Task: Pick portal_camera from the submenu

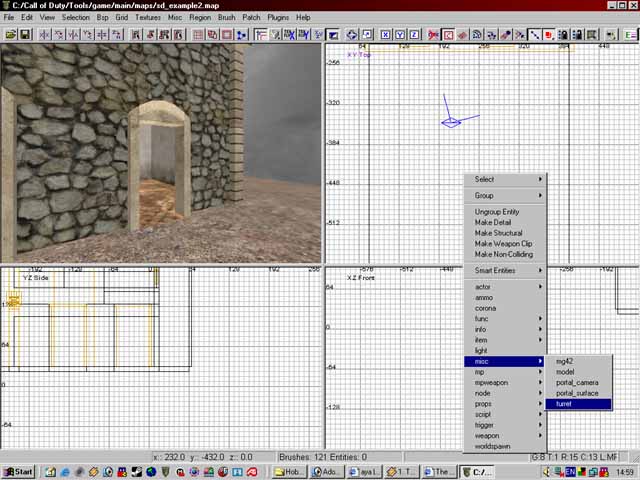Action: click(577, 382)
